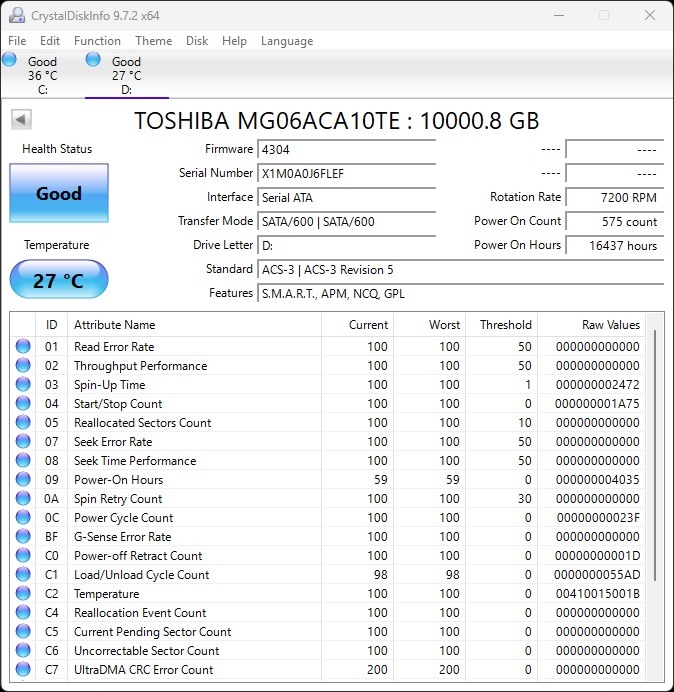
Task: Open the Help menu
Action: click(234, 41)
